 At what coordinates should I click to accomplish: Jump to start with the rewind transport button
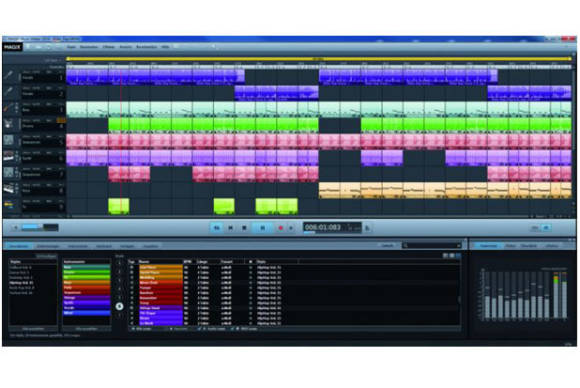coord(217,228)
